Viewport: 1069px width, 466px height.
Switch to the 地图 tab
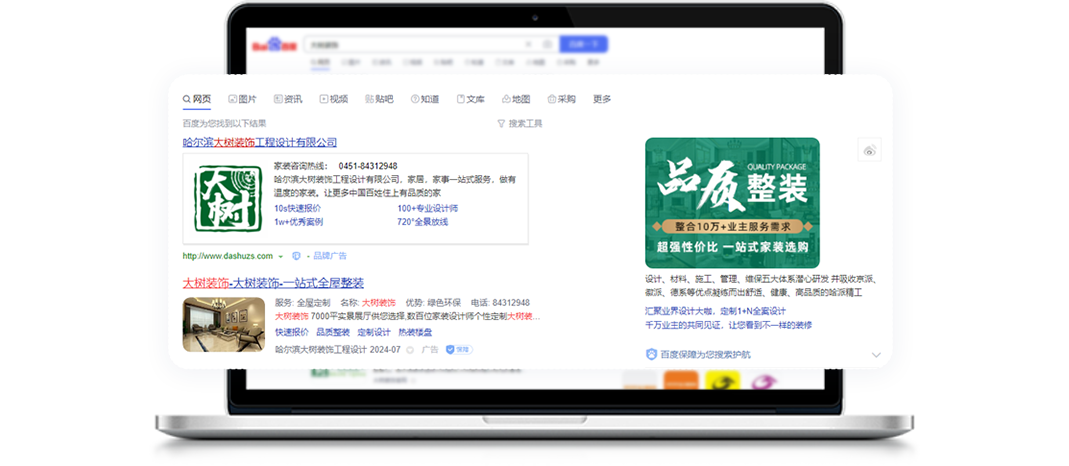[516, 99]
